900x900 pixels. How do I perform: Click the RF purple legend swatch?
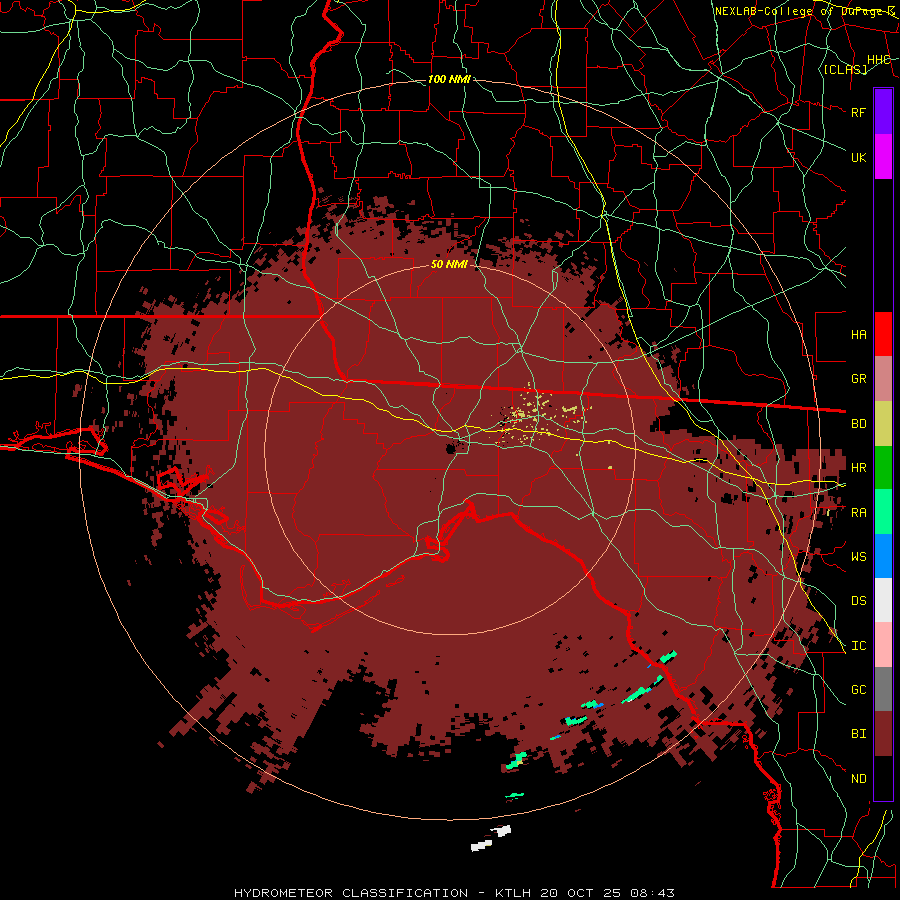pyautogui.click(x=883, y=112)
